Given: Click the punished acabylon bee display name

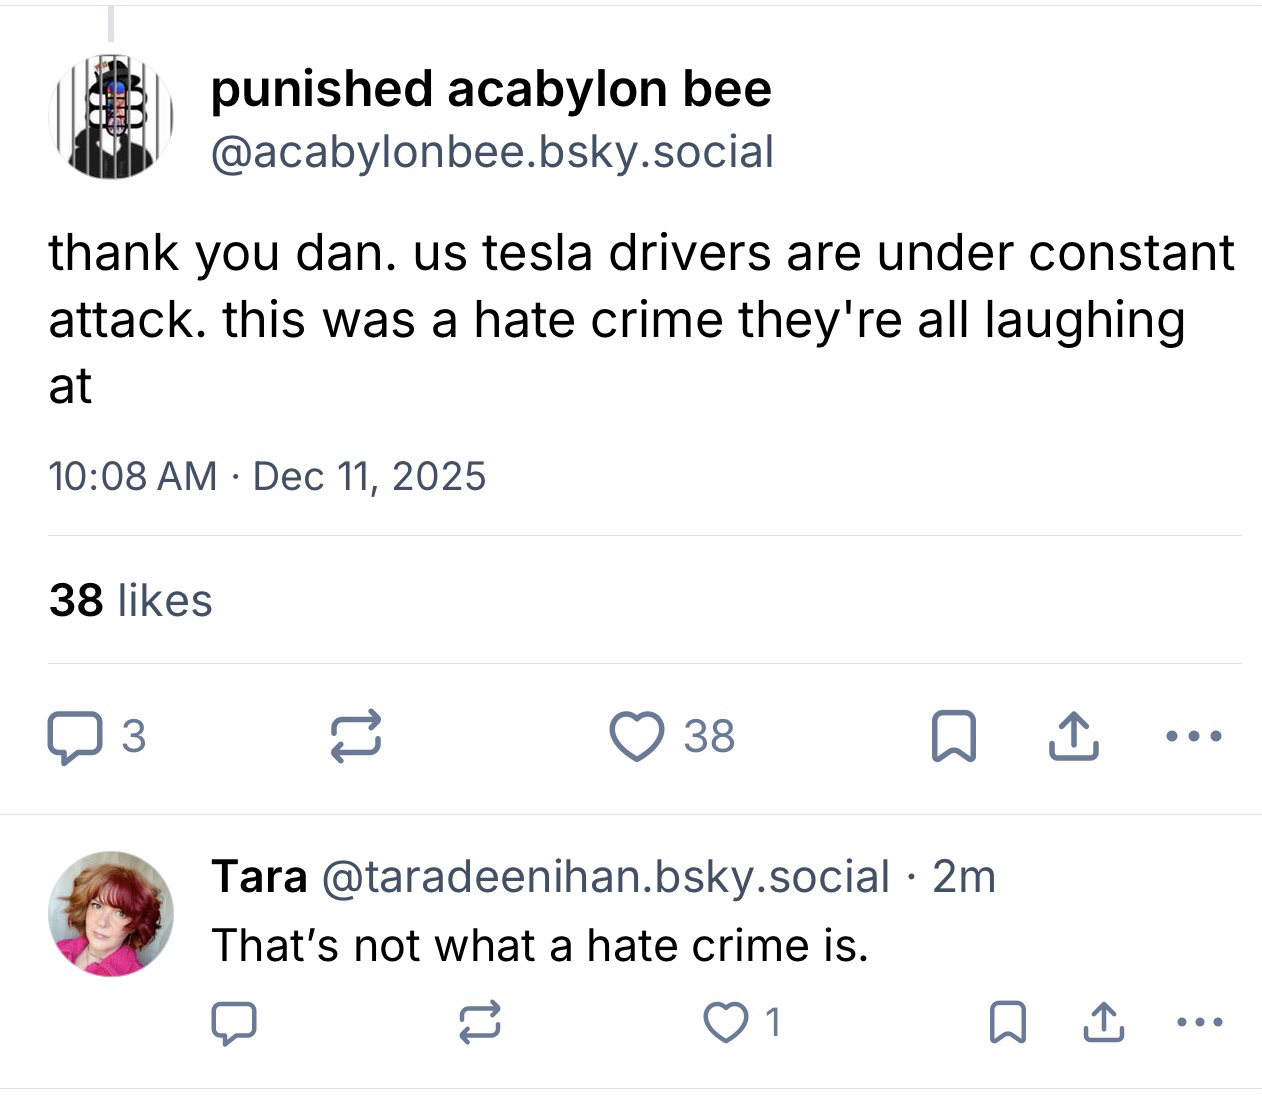Looking at the screenshot, I should (490, 89).
